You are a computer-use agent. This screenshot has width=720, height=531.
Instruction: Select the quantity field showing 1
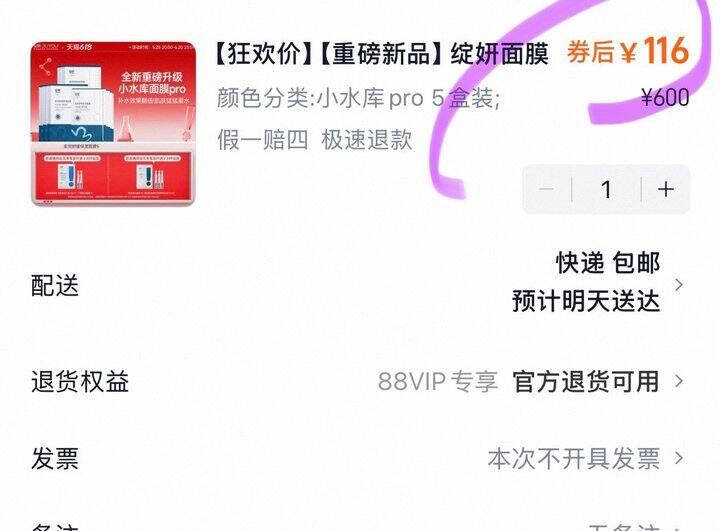click(607, 189)
